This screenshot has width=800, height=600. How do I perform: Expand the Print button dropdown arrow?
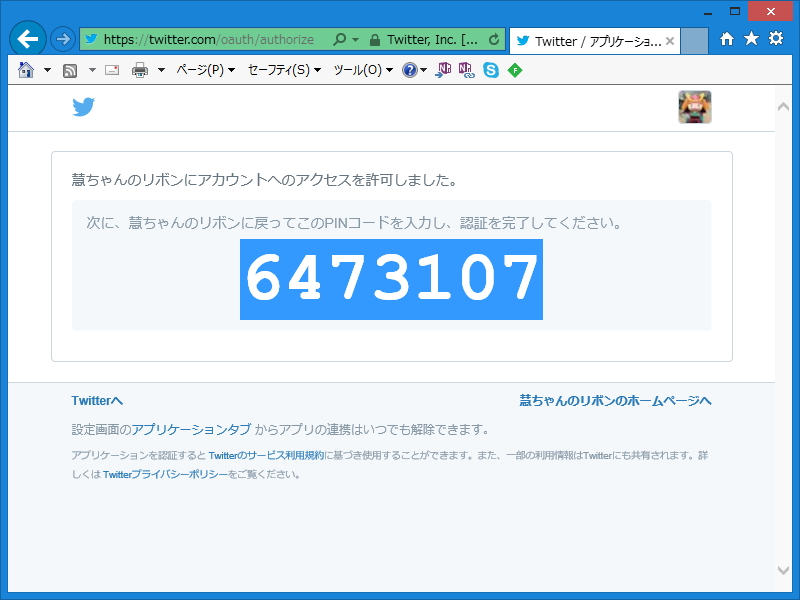pos(162,70)
